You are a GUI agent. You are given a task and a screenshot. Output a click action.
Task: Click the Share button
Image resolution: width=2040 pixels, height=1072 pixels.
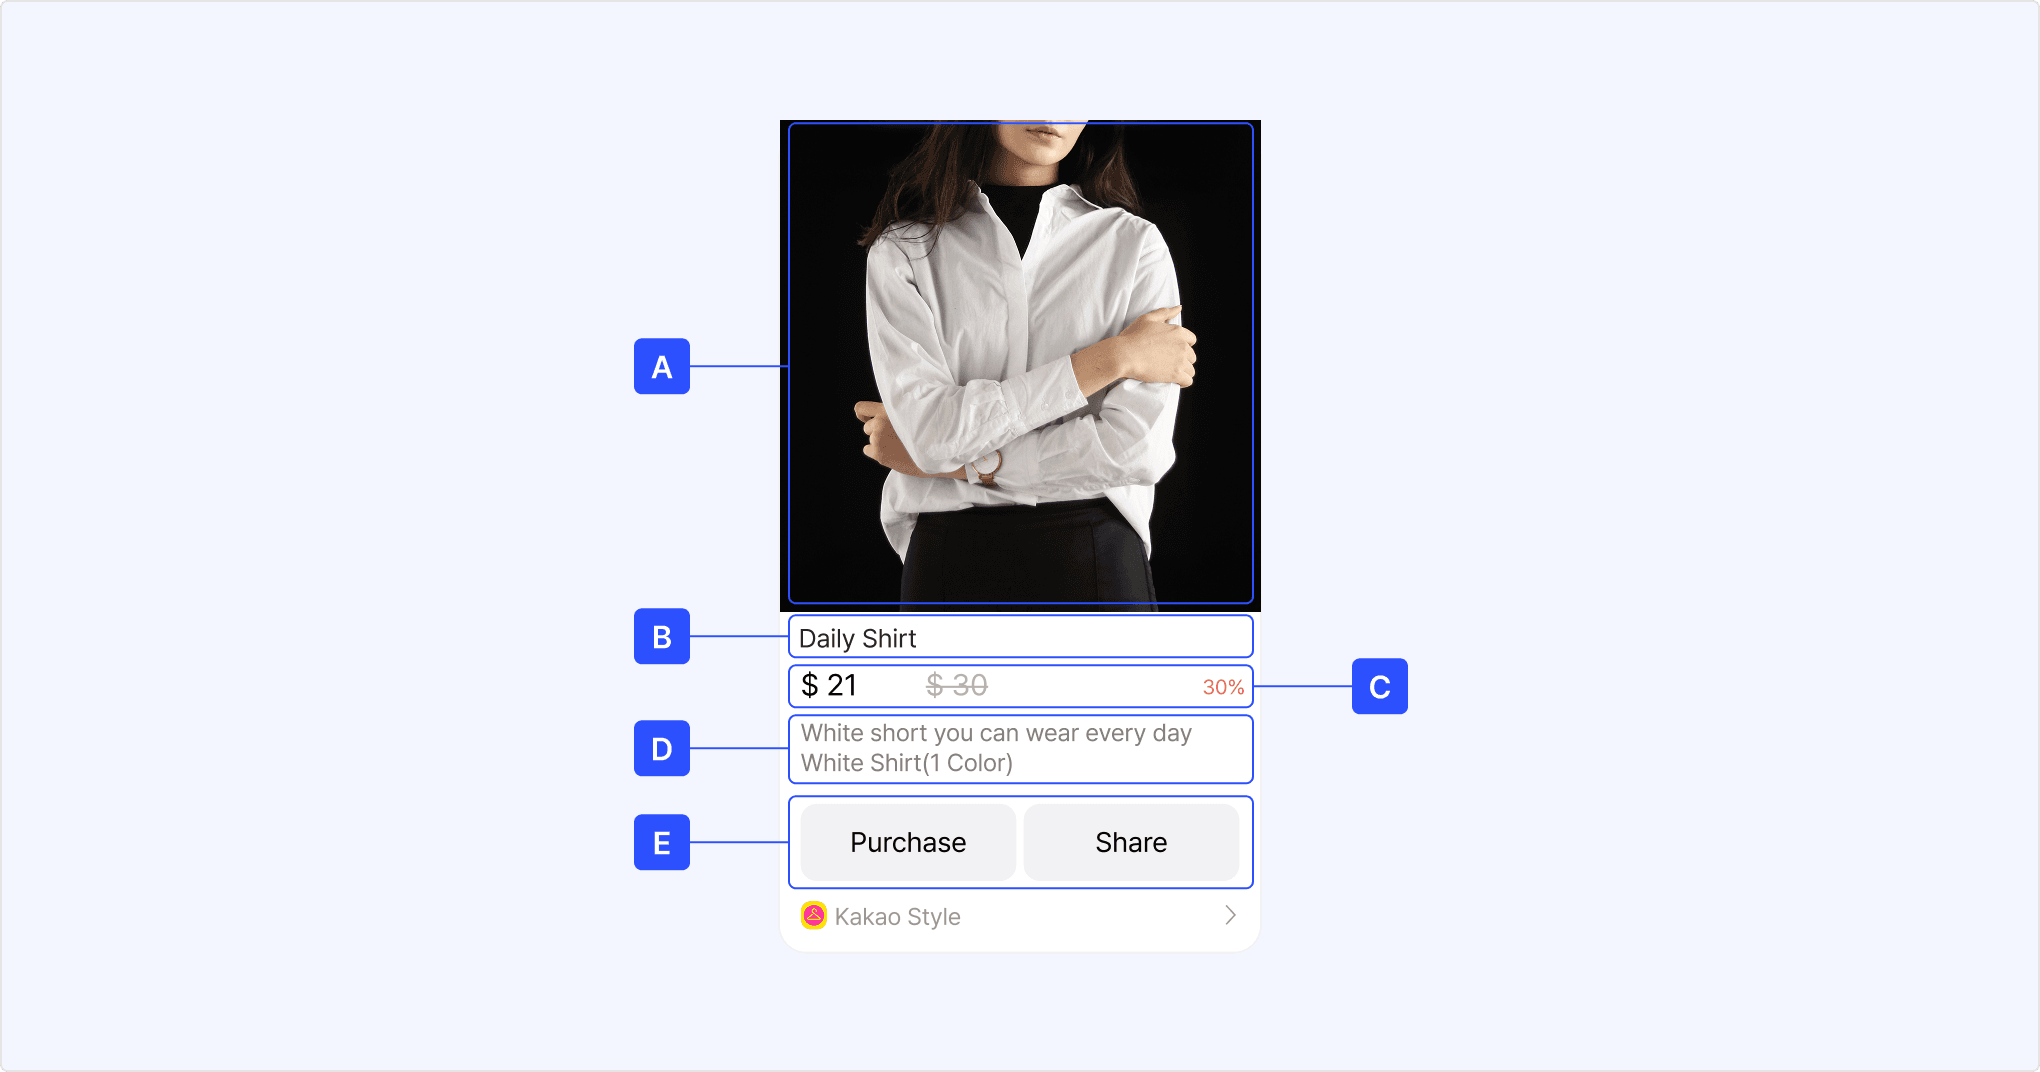click(x=1131, y=842)
